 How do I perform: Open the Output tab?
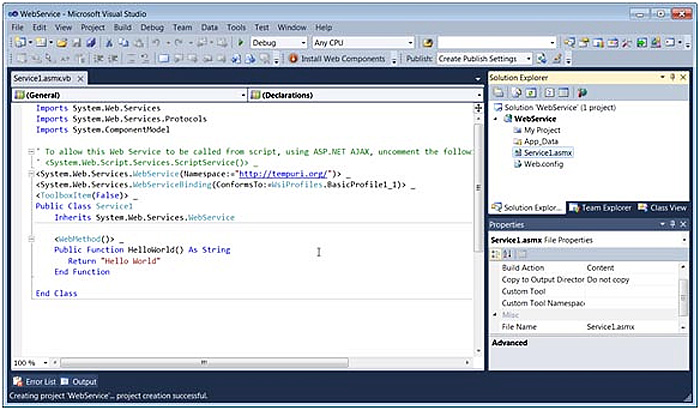tap(79, 381)
